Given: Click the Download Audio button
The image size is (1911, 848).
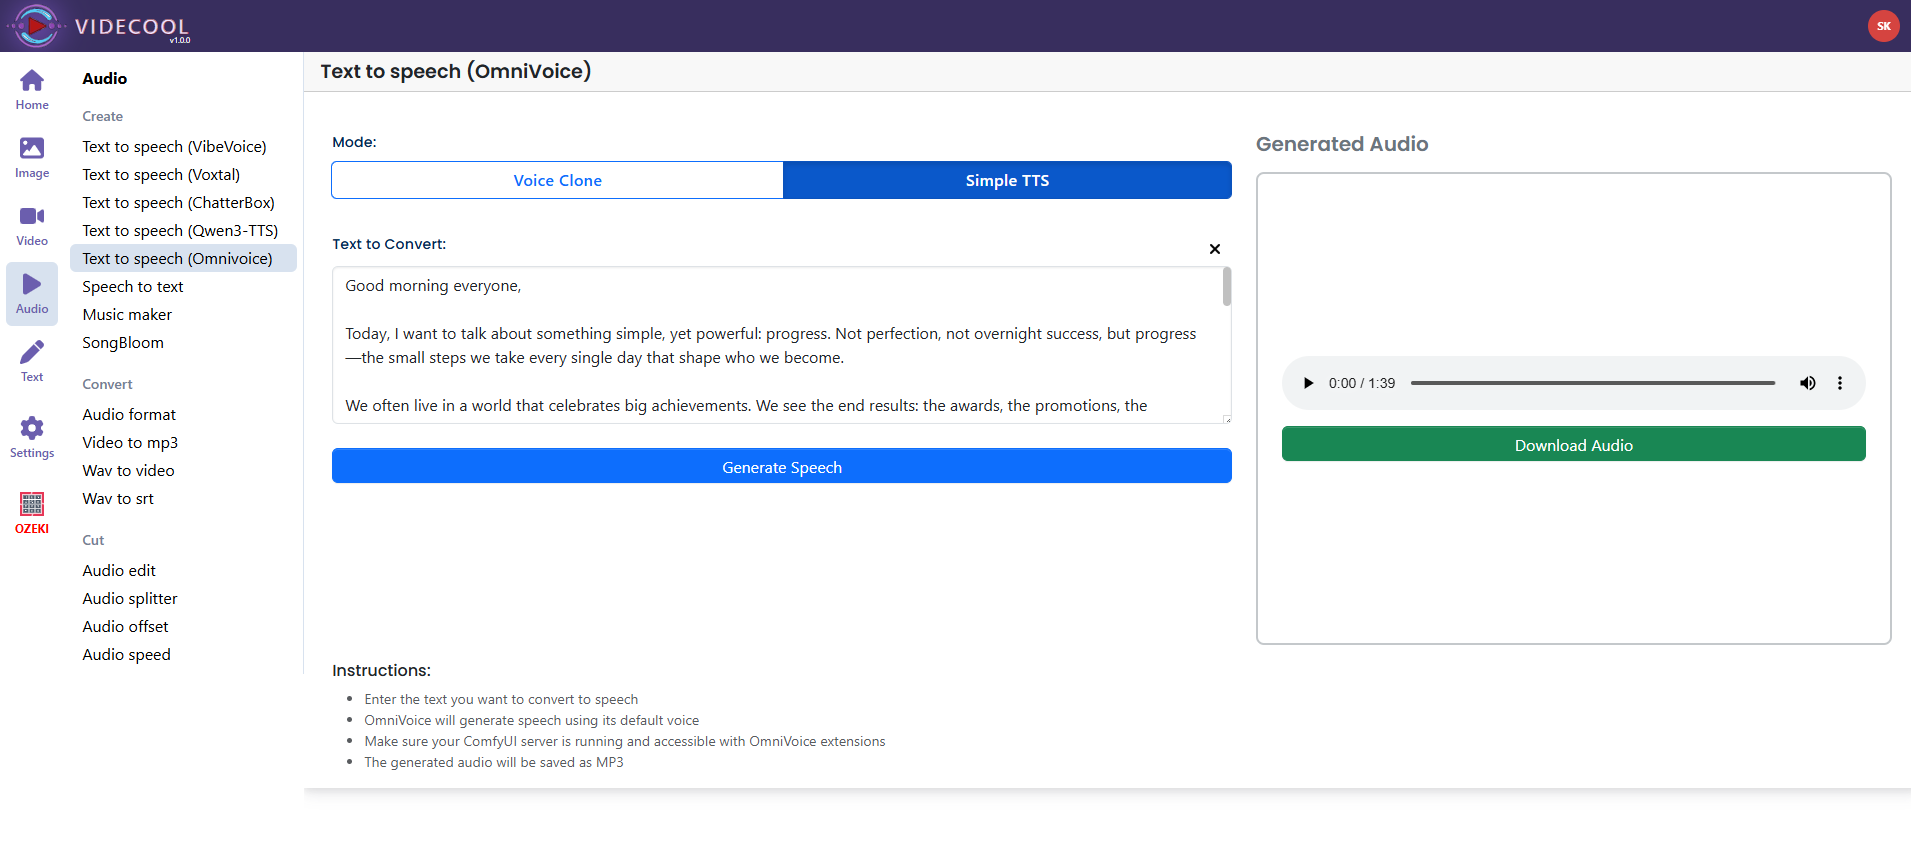Looking at the screenshot, I should (x=1573, y=445).
